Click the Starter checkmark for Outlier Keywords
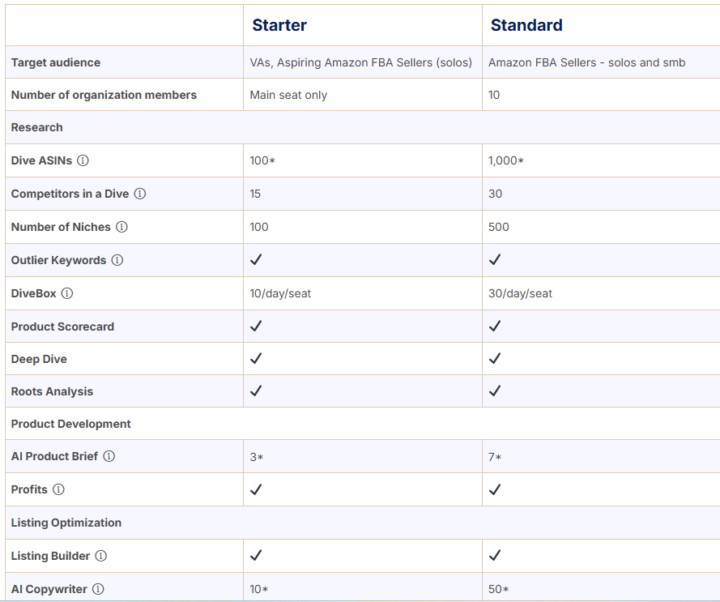Image resolution: width=720 pixels, height=602 pixels. coord(256,259)
